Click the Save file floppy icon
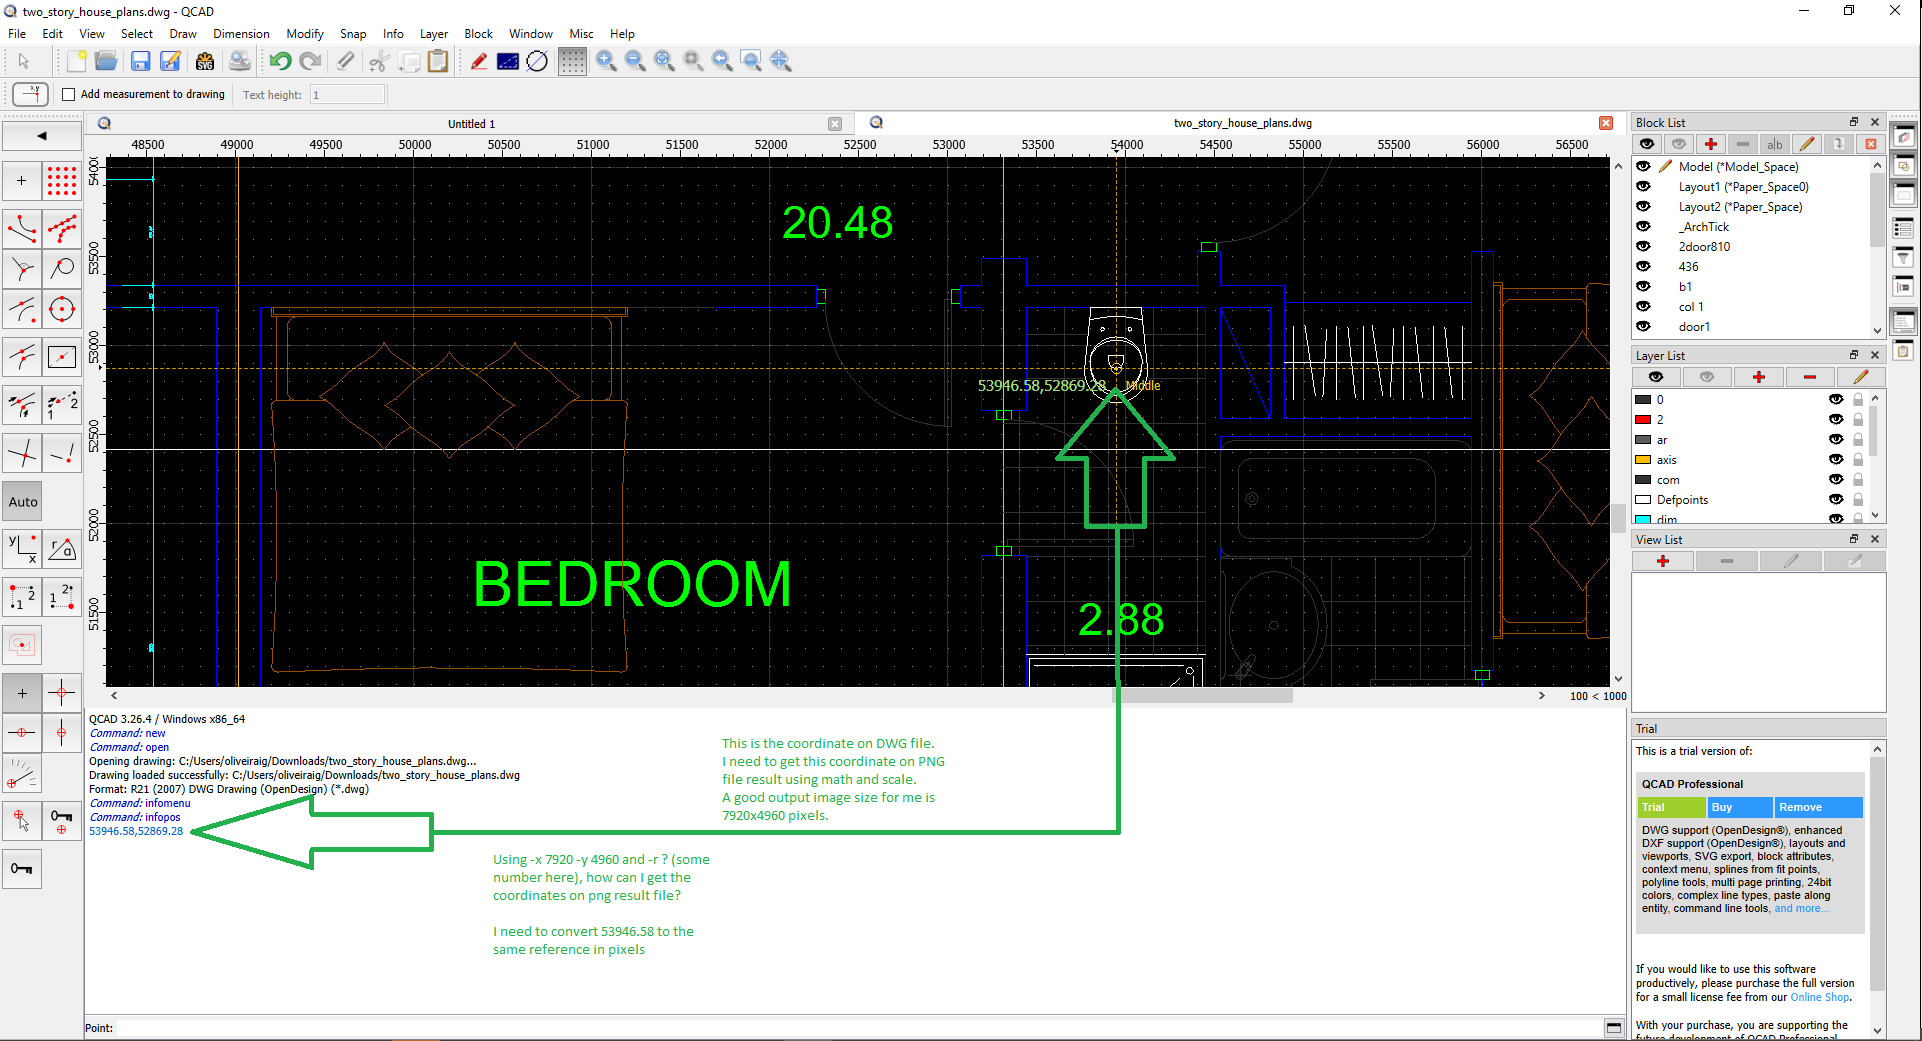Screen dimensions: 1922x1041 click(x=140, y=61)
